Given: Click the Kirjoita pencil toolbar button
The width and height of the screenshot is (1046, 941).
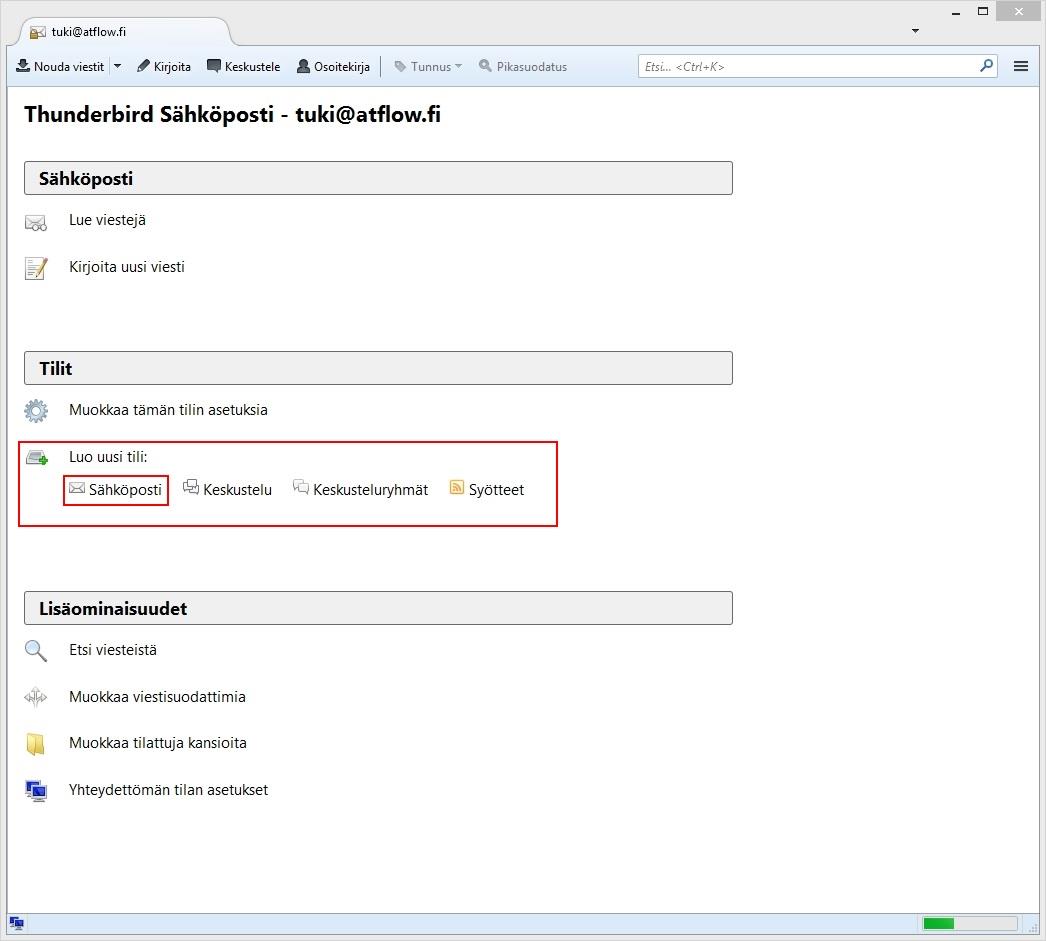Looking at the screenshot, I should point(163,66).
